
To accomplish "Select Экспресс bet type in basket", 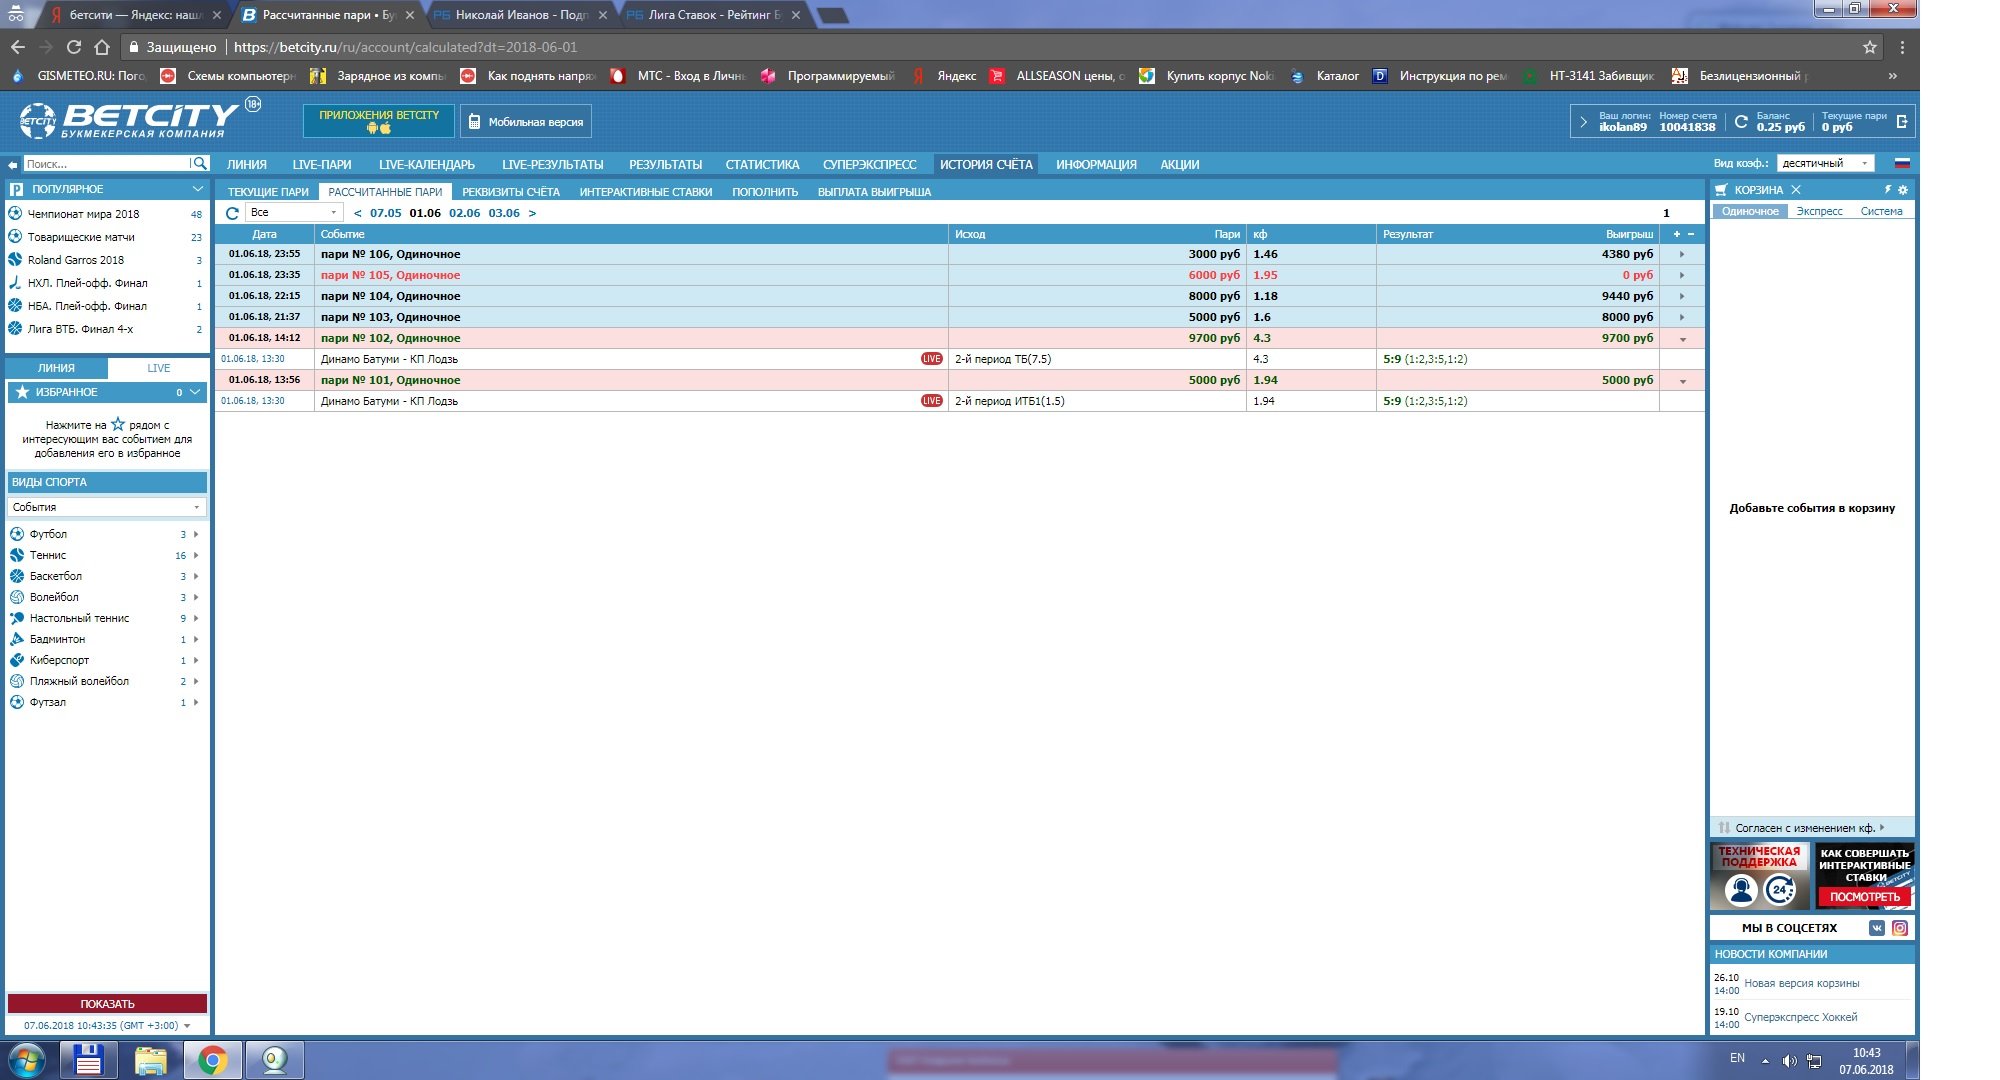I will pyautogui.click(x=1819, y=212).
